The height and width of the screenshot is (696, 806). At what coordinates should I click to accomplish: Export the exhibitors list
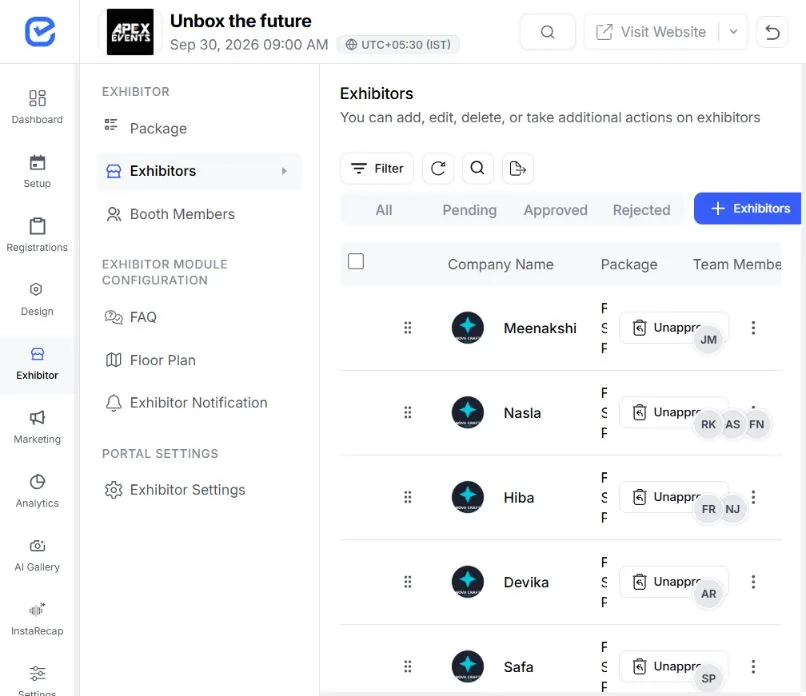click(518, 169)
